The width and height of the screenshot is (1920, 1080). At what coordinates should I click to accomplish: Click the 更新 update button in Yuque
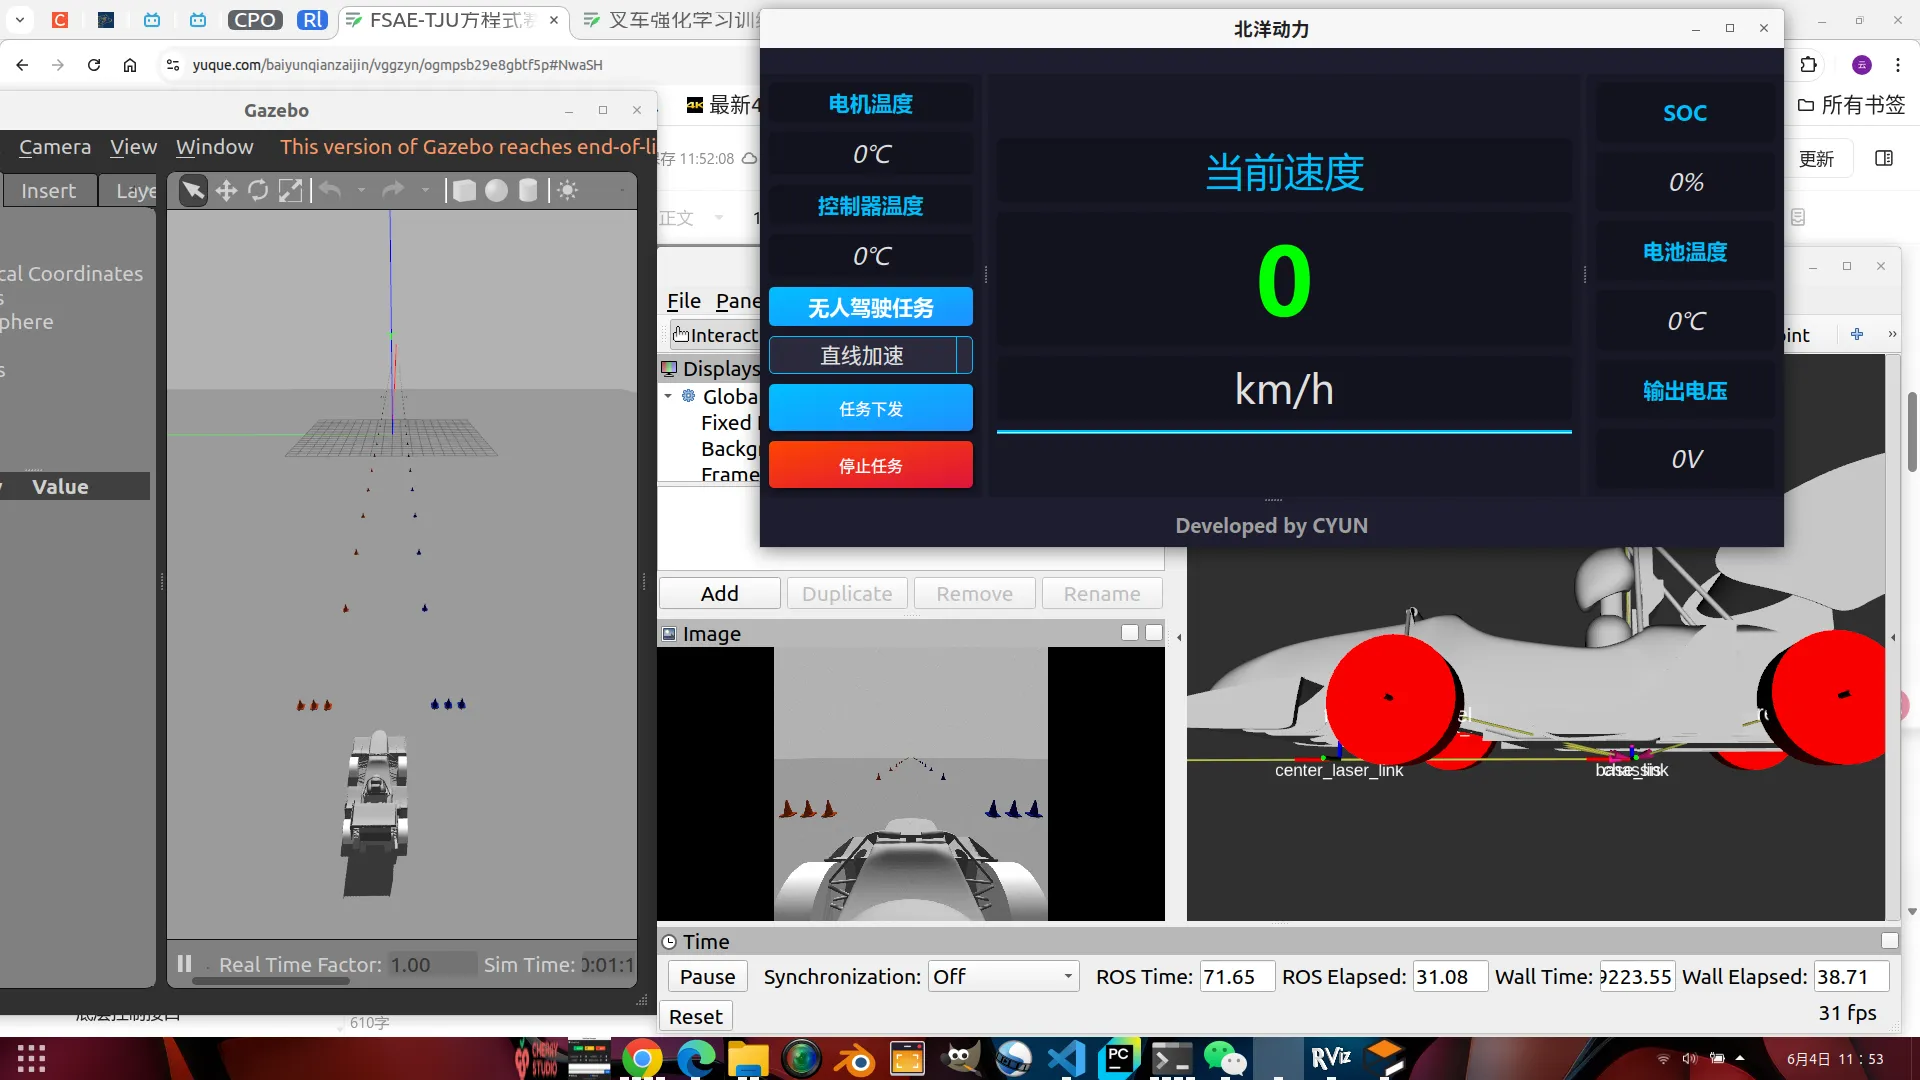(1816, 159)
